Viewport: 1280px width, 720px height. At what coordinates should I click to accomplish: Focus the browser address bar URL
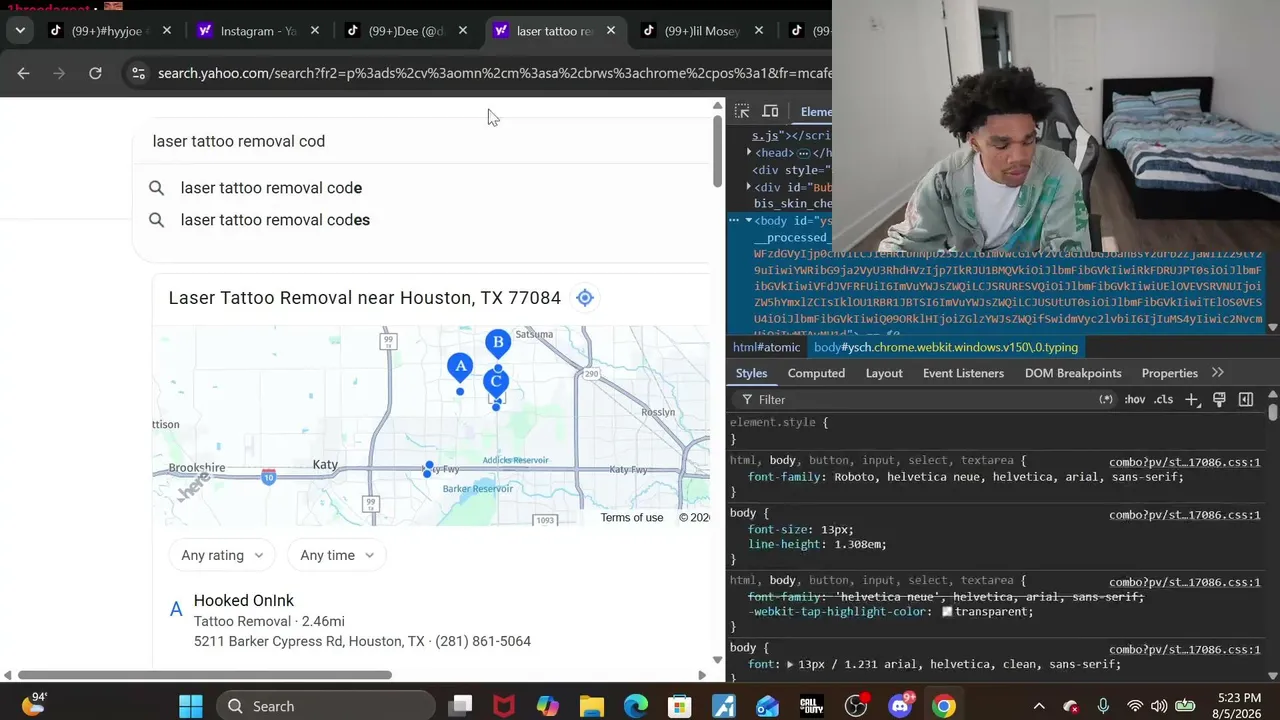[494, 73]
